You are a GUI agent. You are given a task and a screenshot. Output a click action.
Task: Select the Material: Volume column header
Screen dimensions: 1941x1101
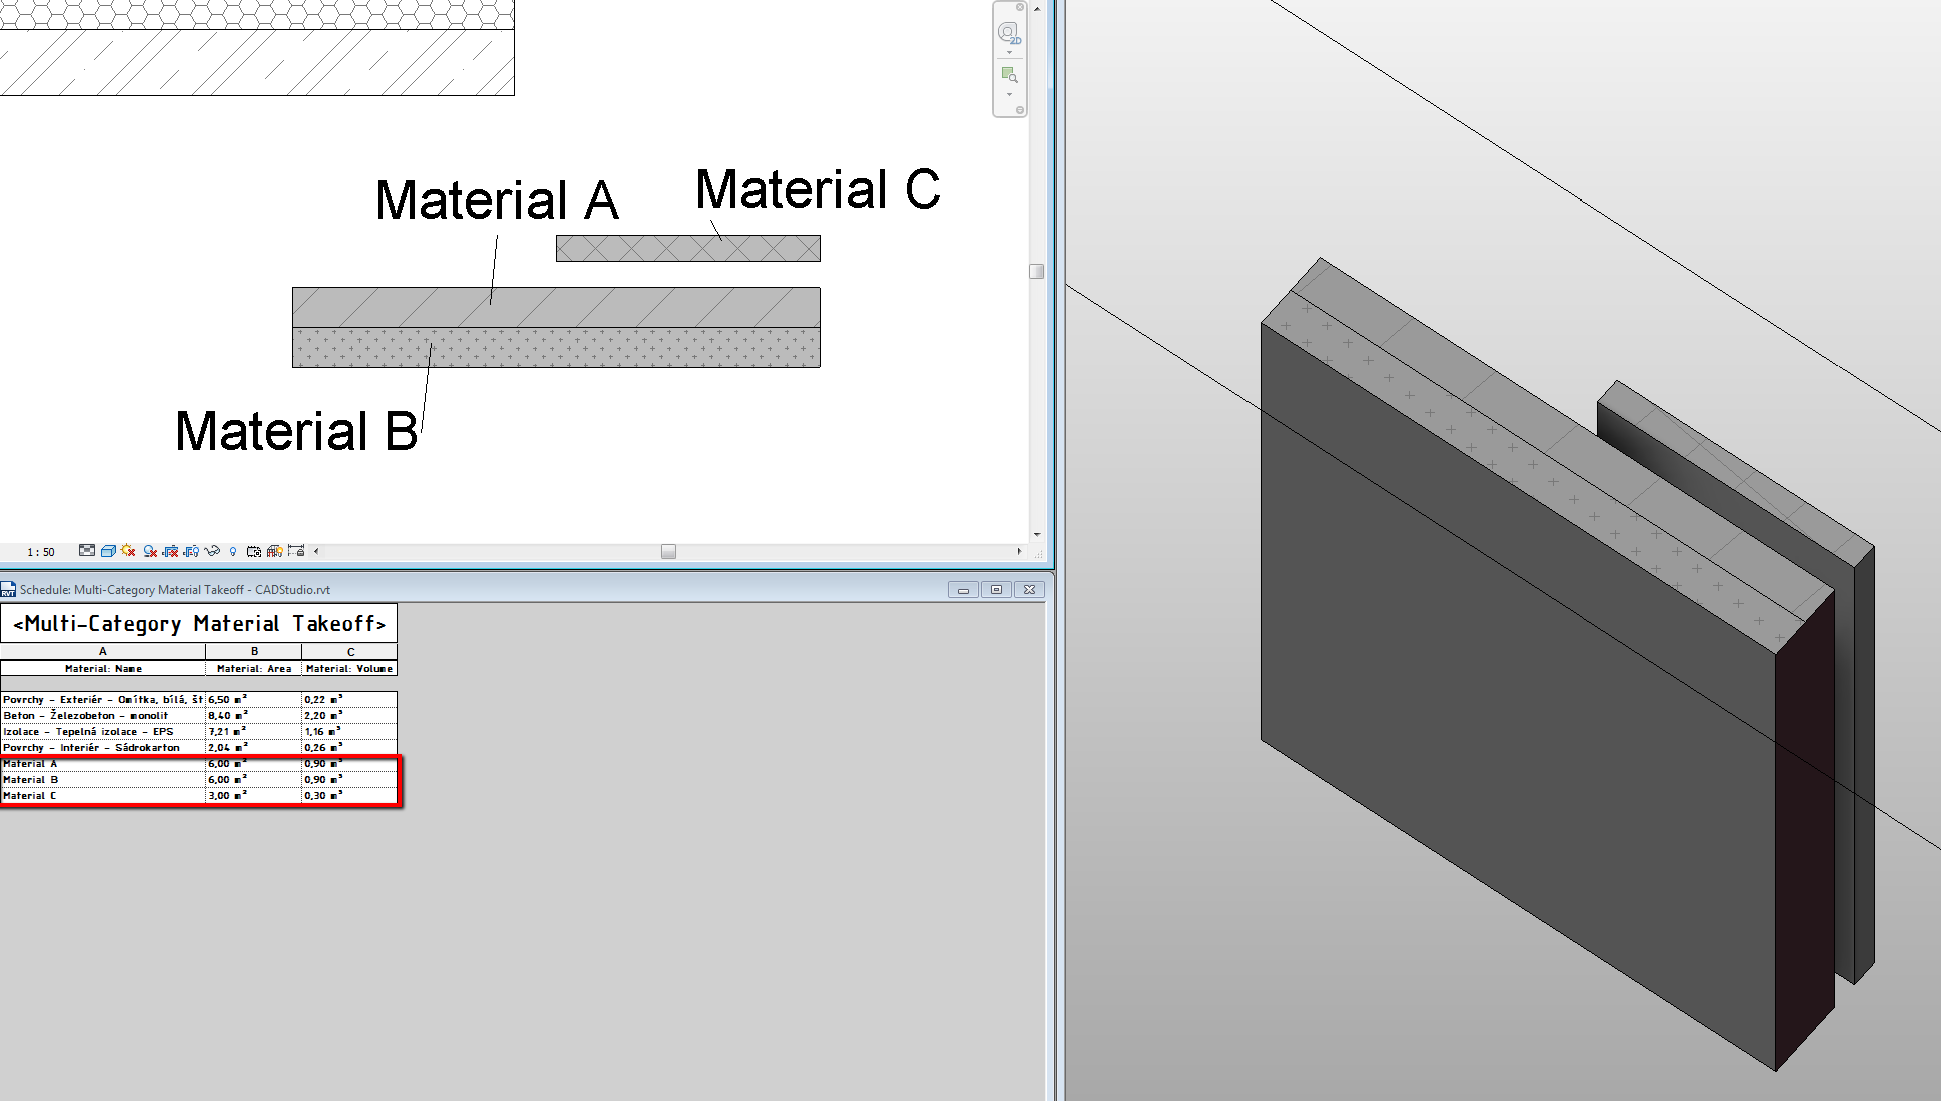(x=348, y=668)
